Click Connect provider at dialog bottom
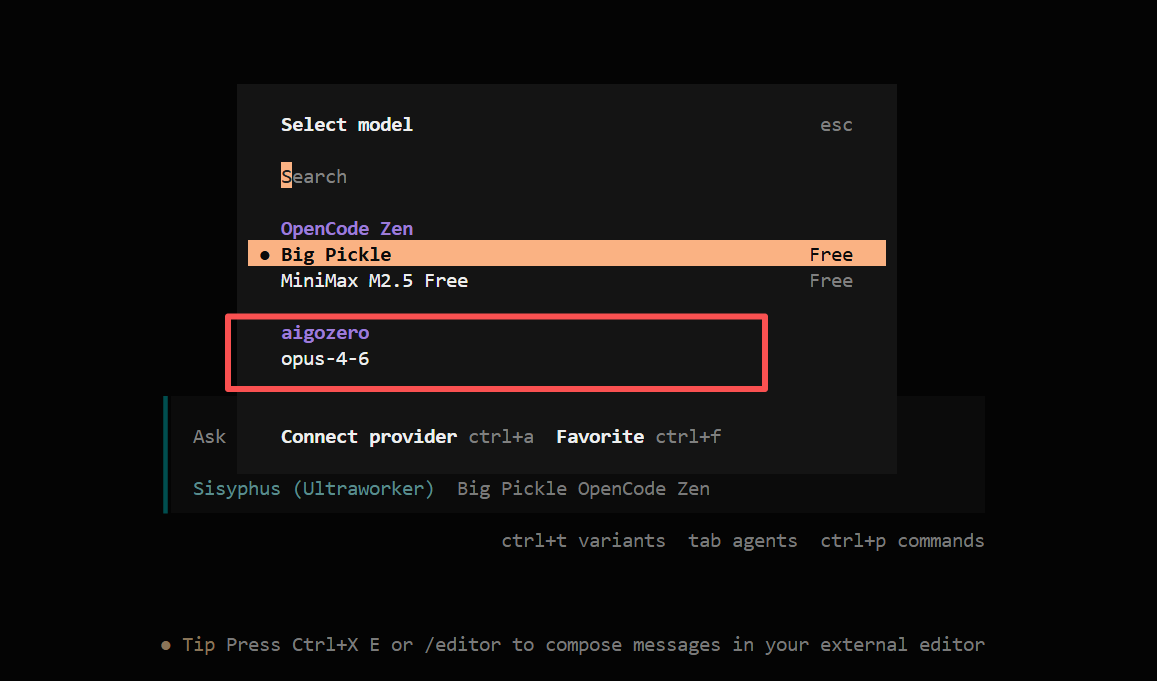This screenshot has width=1157, height=681. coord(368,437)
